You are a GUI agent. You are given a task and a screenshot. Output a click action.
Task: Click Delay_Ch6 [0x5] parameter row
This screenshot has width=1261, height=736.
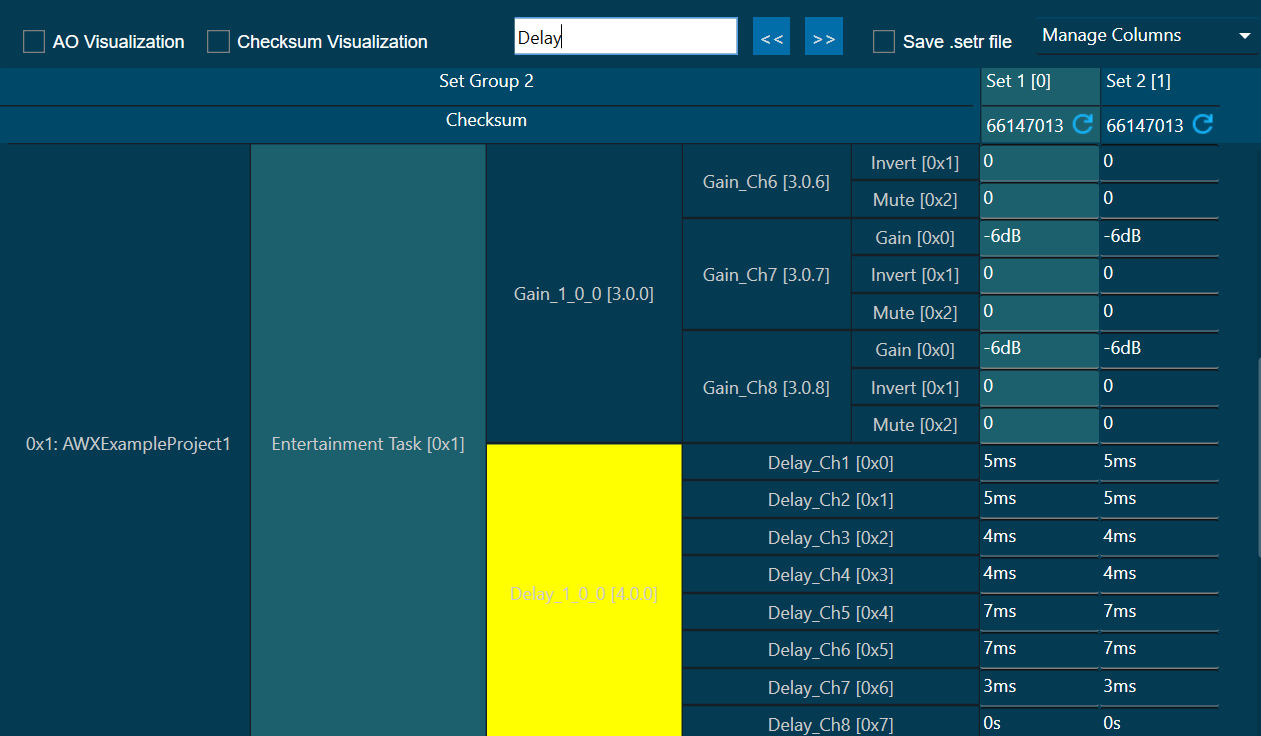(831, 650)
